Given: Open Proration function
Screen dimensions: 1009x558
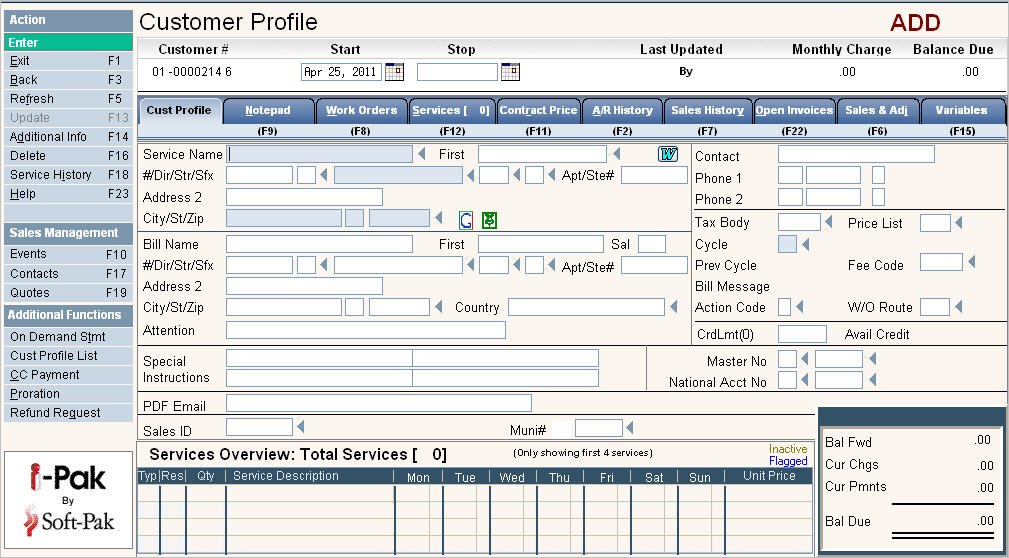Looking at the screenshot, I should pos(68,394).
